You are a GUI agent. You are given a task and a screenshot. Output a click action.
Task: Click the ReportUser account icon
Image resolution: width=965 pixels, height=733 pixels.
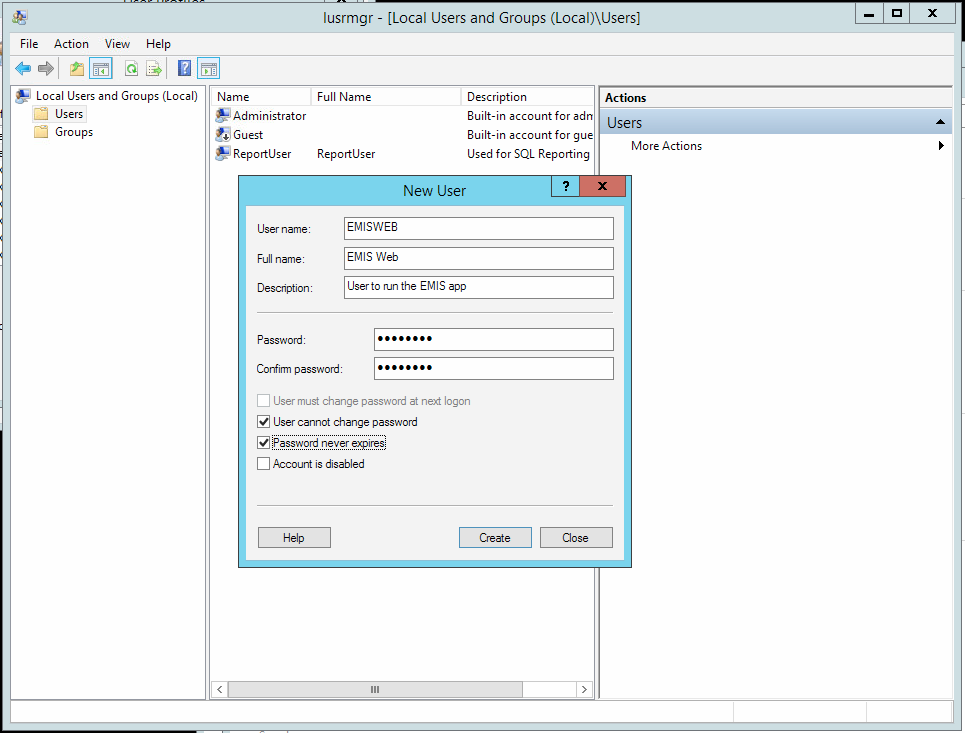223,154
